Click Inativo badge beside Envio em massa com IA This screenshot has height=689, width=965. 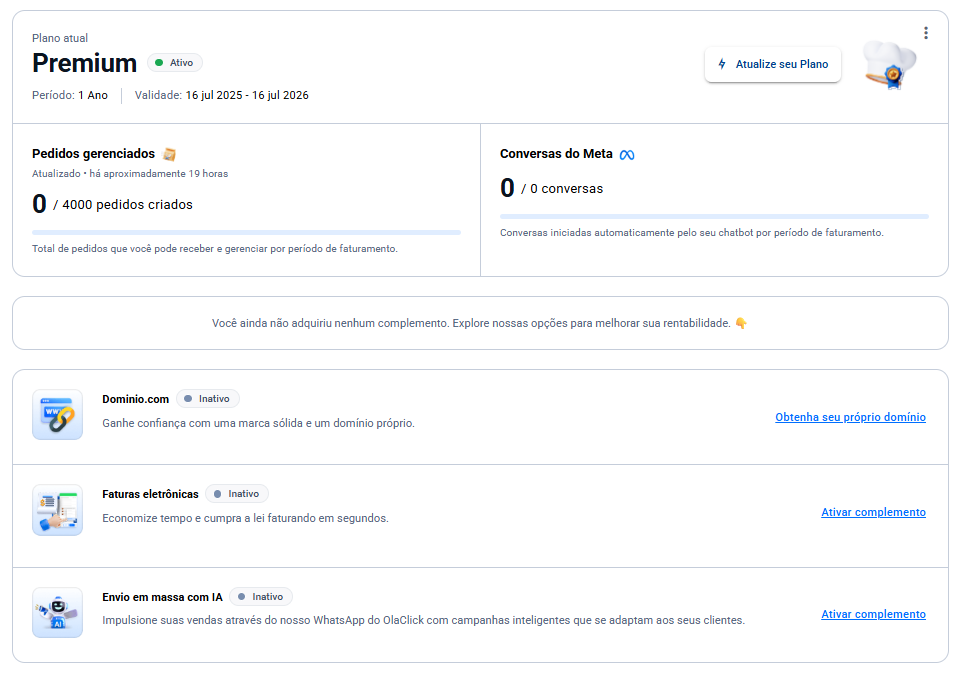[x=261, y=597]
